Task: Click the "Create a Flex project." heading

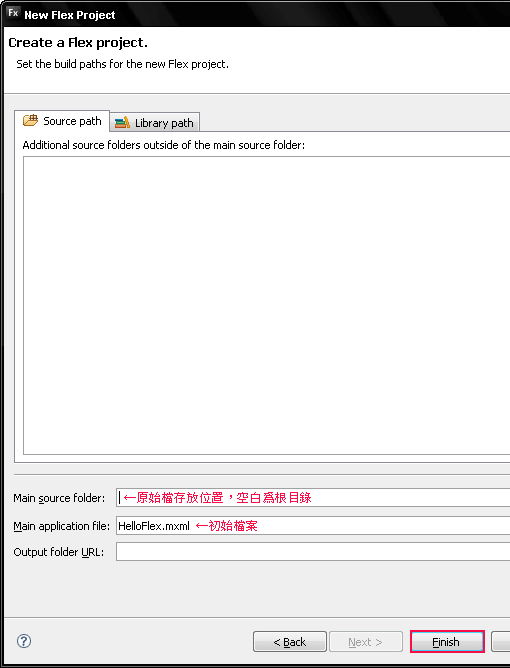Action: [x=78, y=43]
